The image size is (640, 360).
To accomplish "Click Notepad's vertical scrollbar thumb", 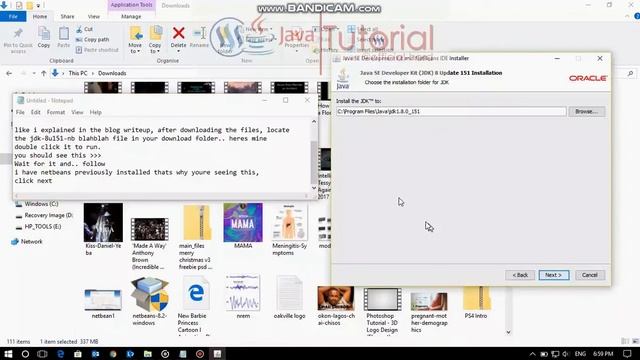I will coord(313,162).
